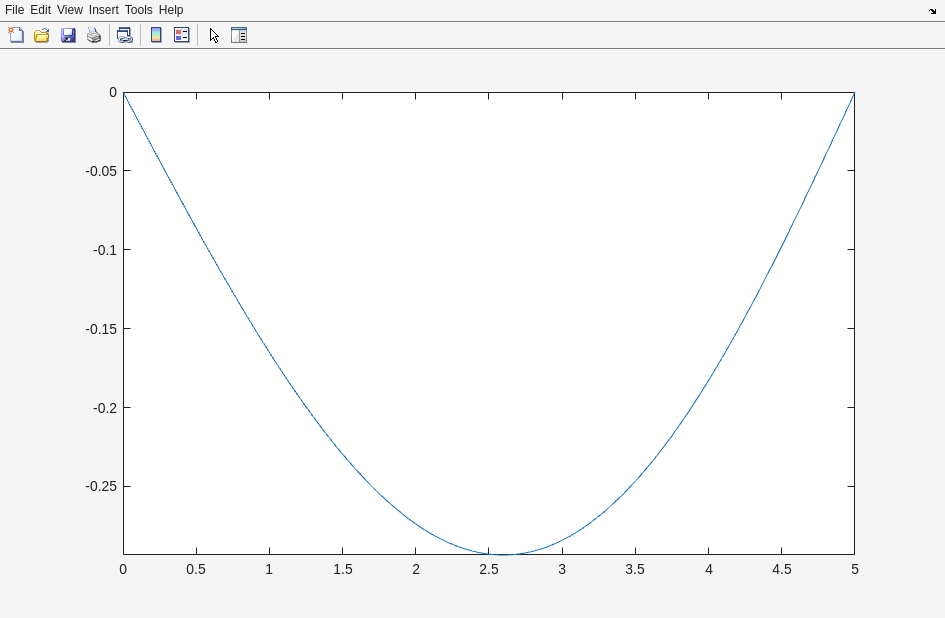Expand the View menu
The image size is (945, 618).
(x=70, y=10)
